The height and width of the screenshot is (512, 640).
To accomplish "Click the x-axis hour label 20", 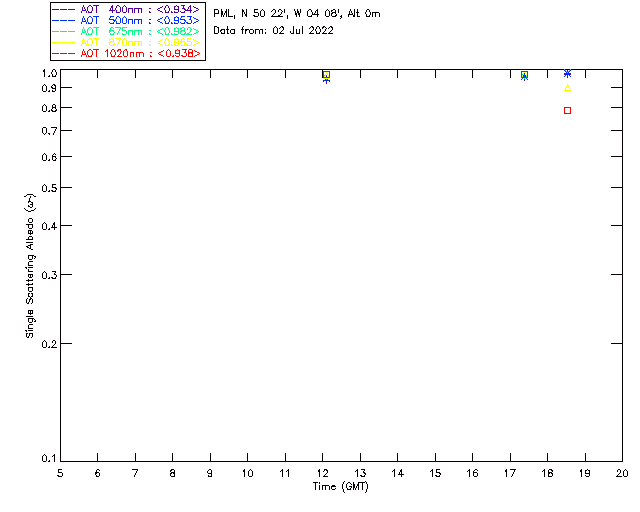I will [x=622, y=473].
